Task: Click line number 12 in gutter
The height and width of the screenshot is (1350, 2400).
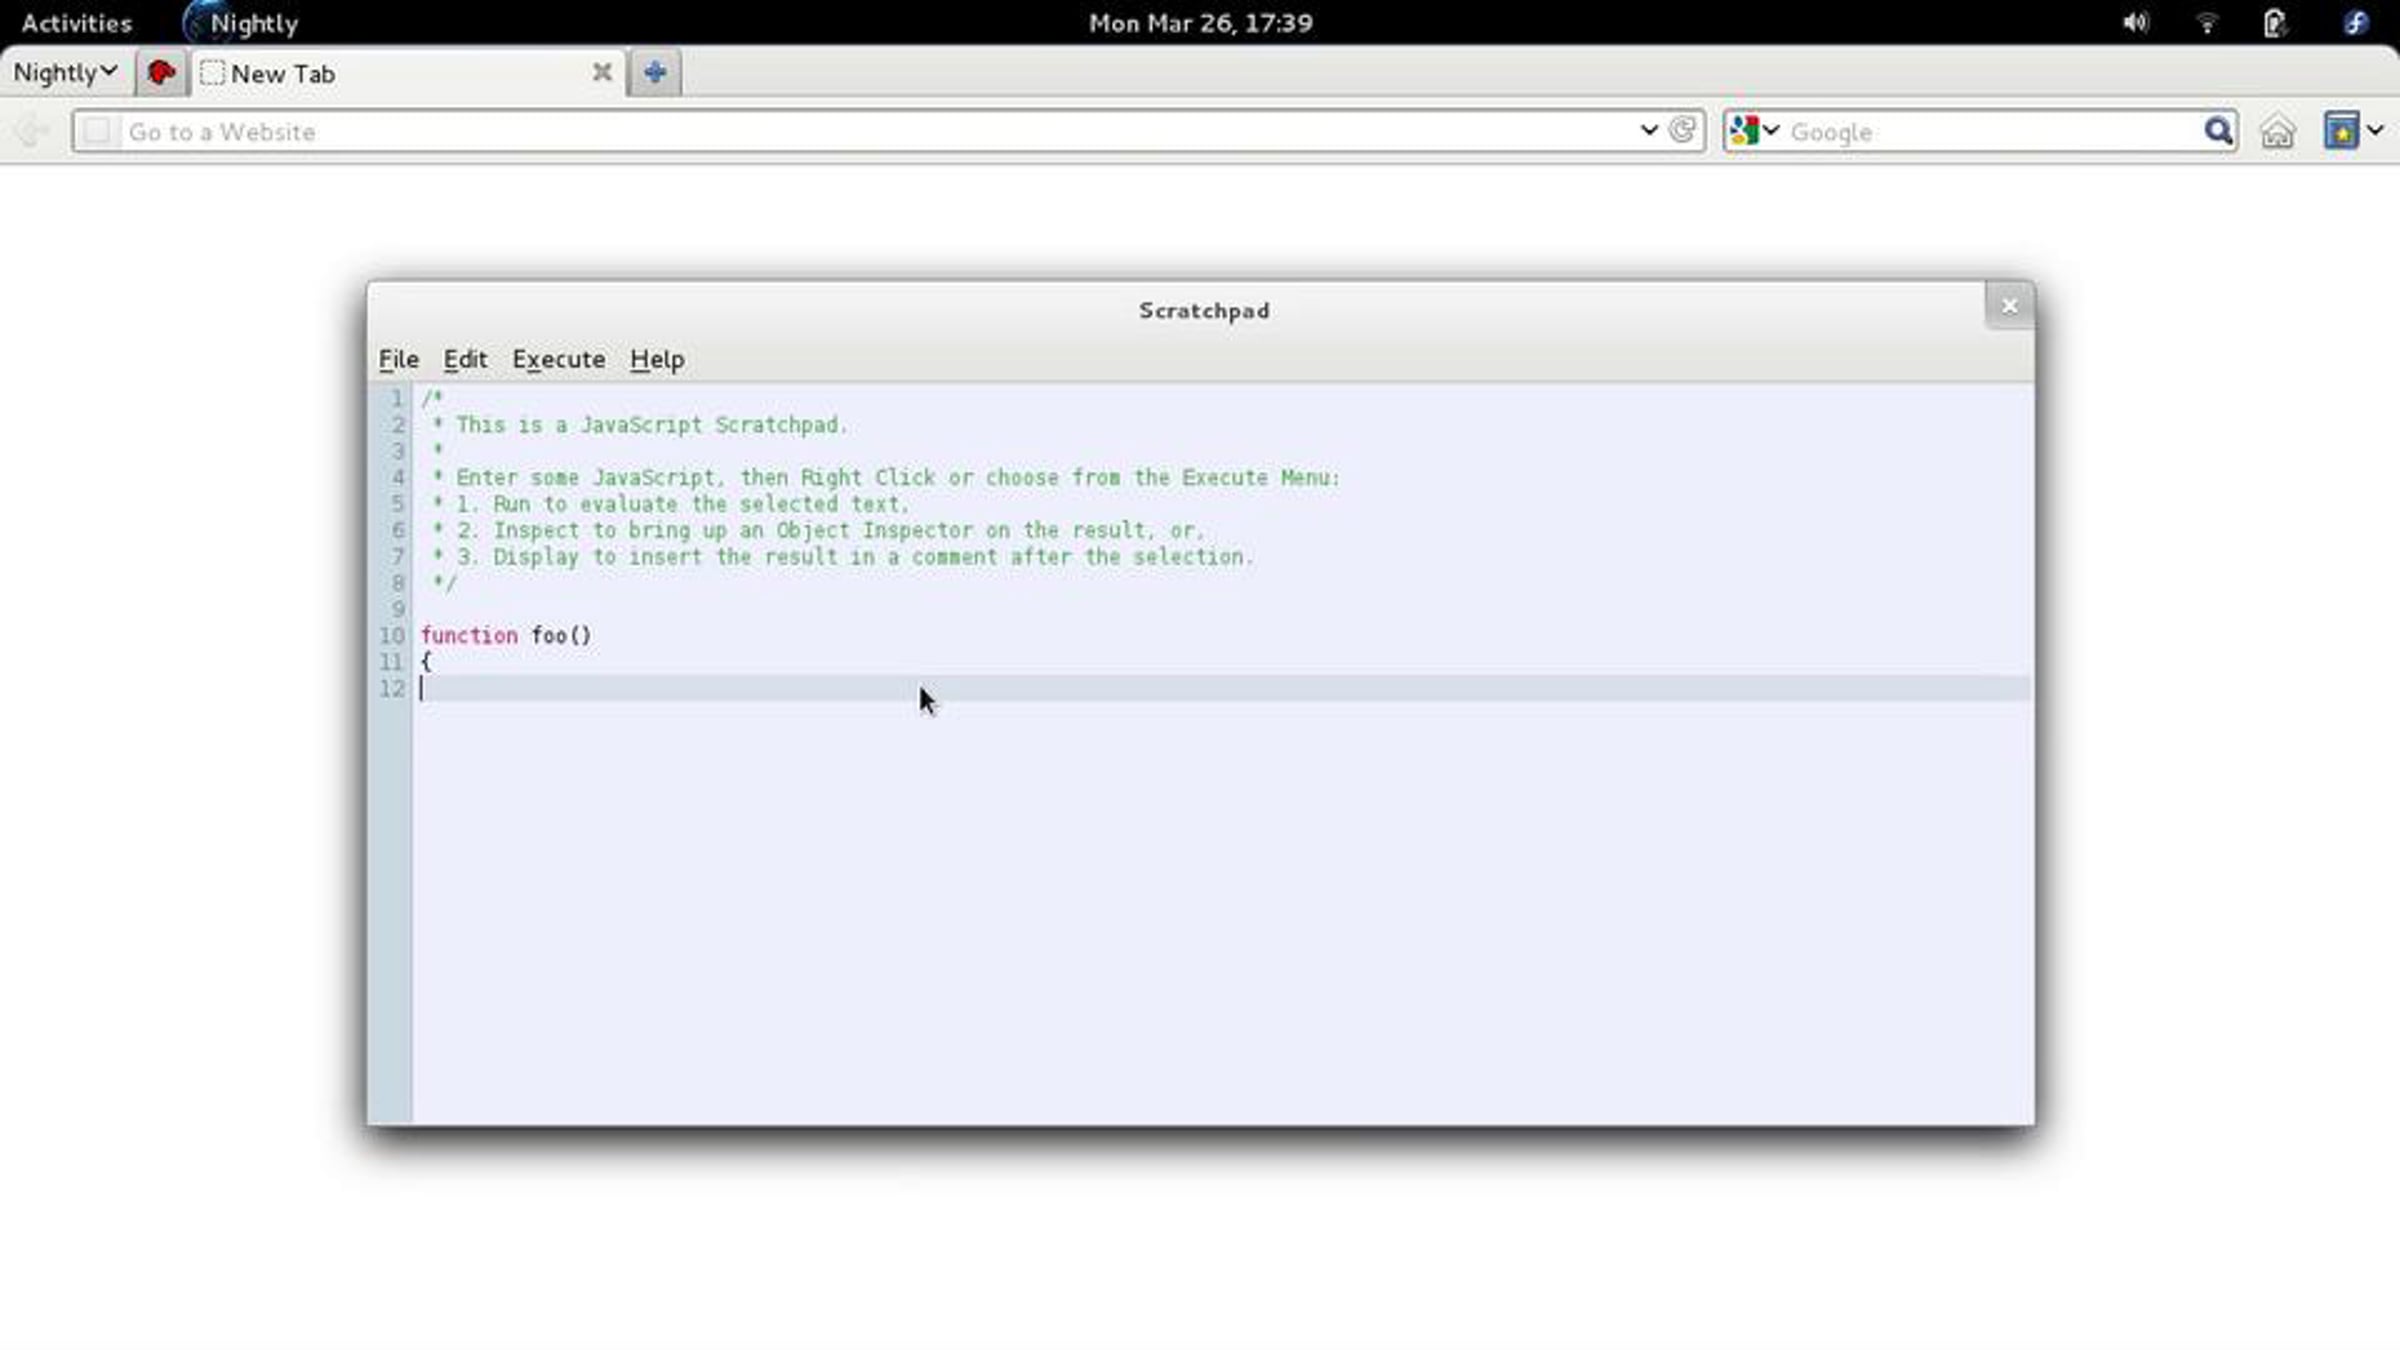Action: pyautogui.click(x=391, y=688)
